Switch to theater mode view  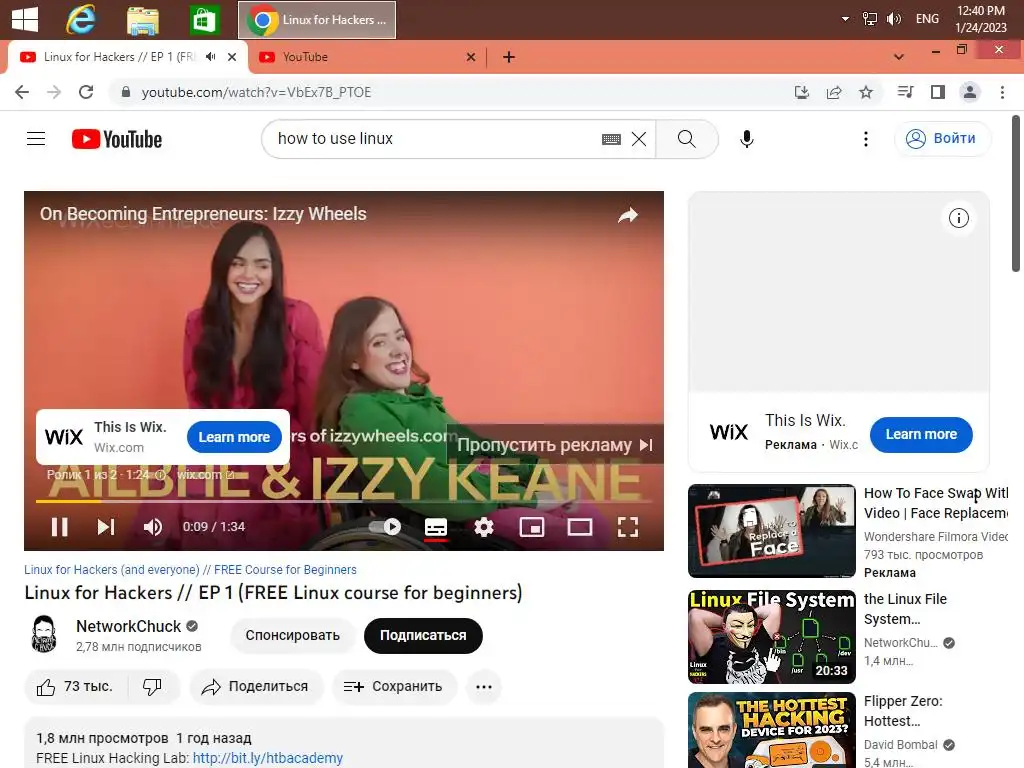pos(580,526)
